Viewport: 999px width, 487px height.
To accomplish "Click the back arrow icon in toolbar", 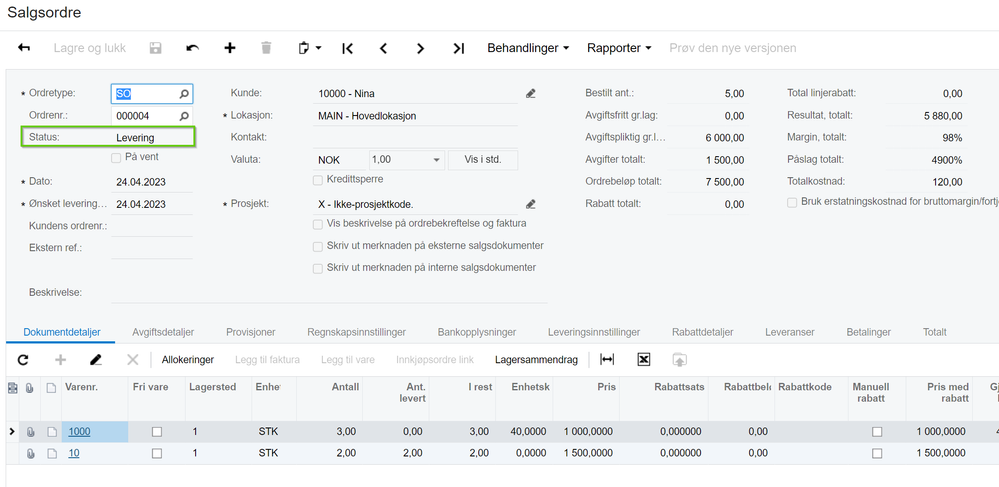I will (24, 48).
